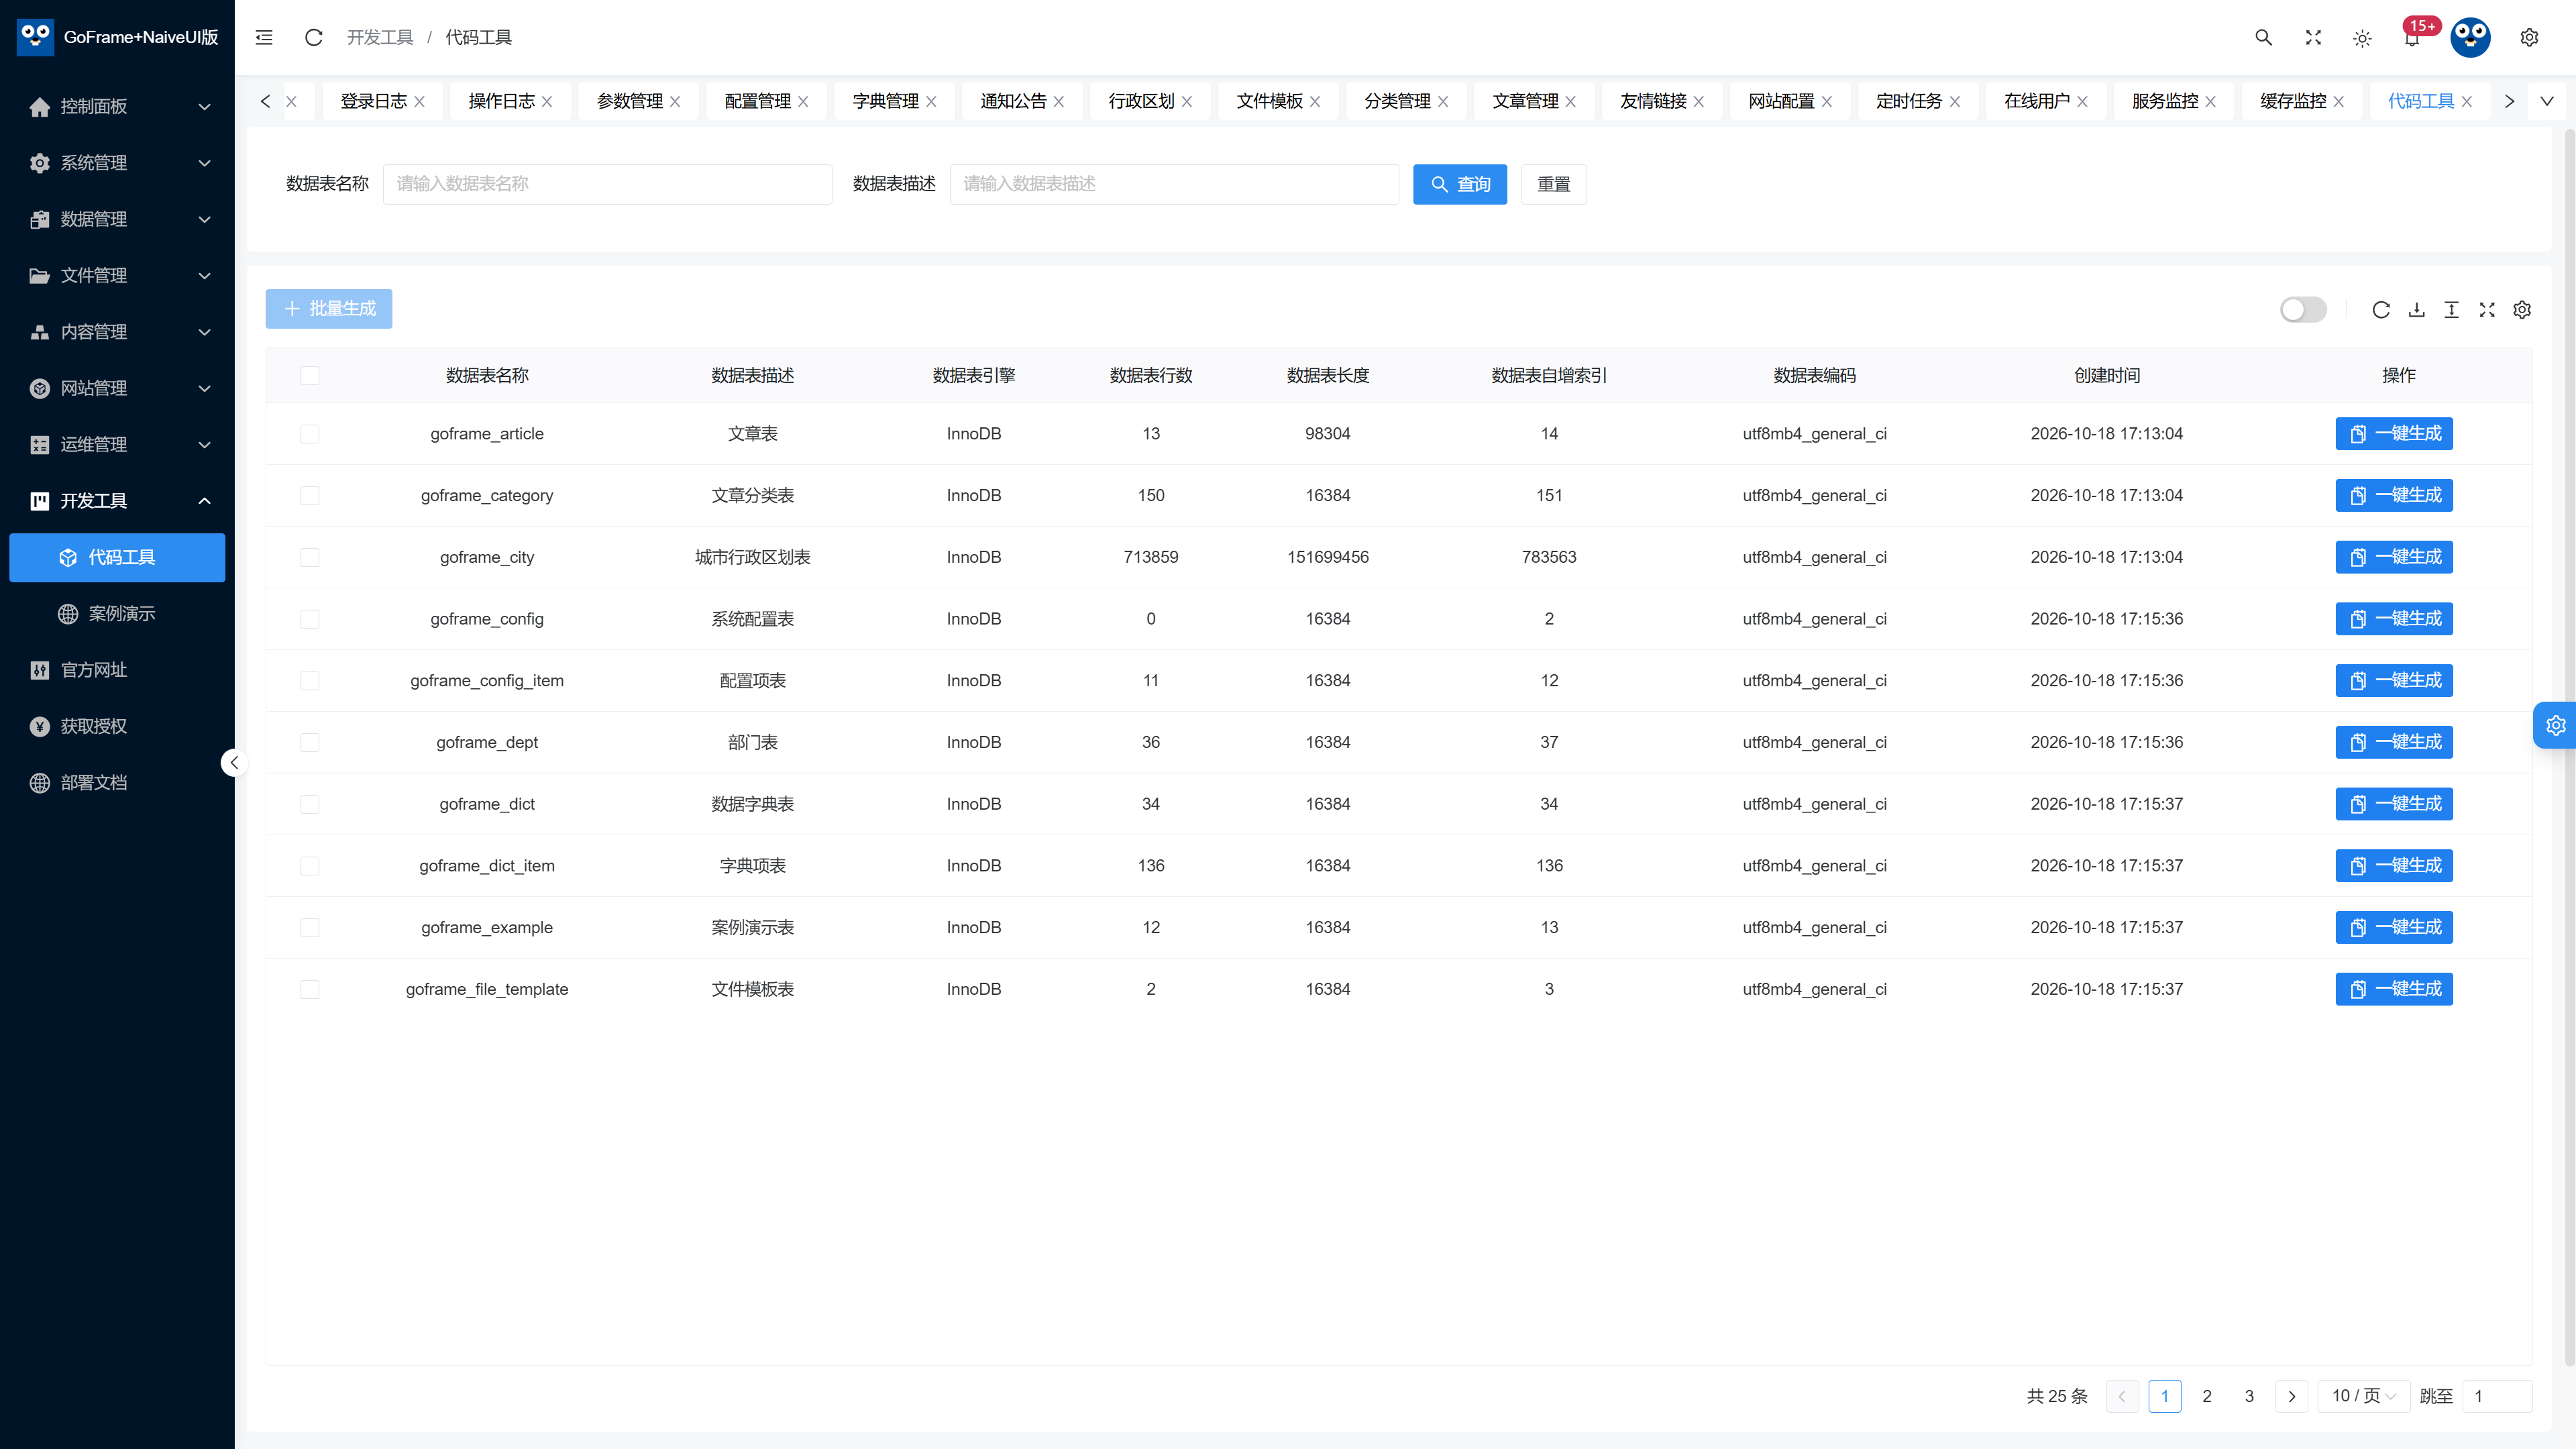Open the user avatar menu

pos(2470,37)
